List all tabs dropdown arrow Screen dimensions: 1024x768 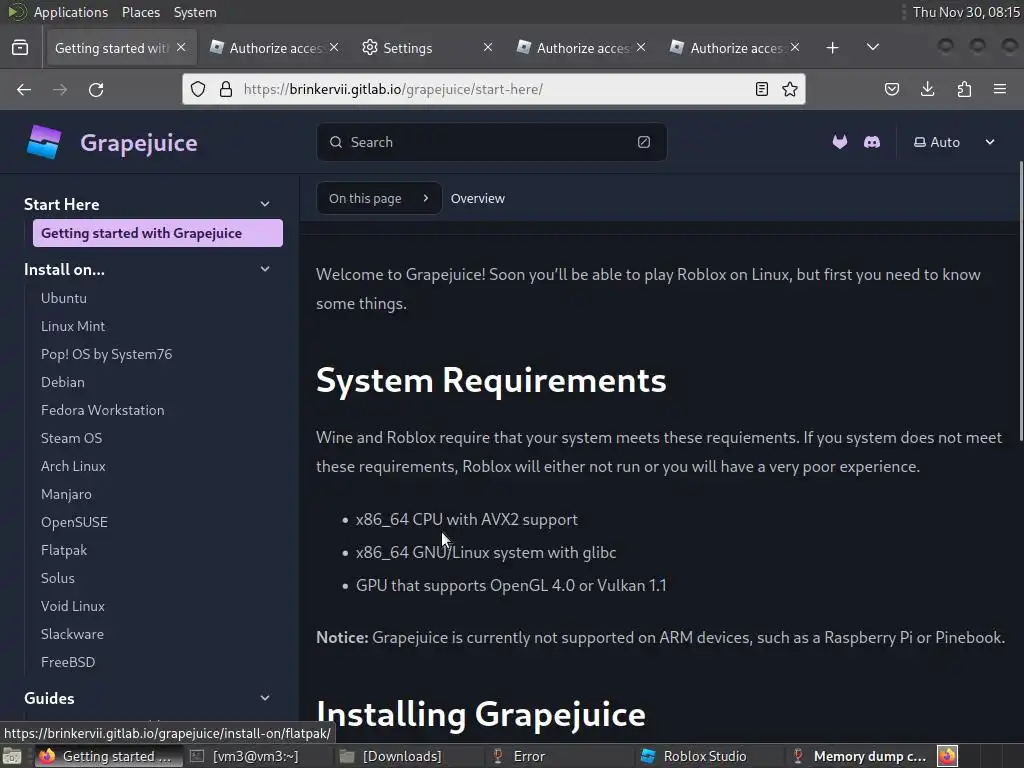[x=872, y=47]
